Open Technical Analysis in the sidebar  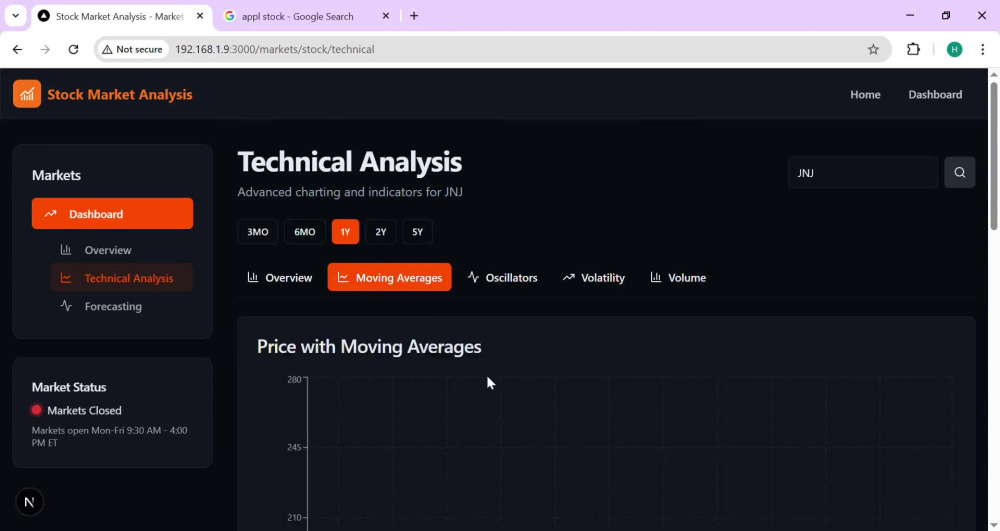coord(121,278)
